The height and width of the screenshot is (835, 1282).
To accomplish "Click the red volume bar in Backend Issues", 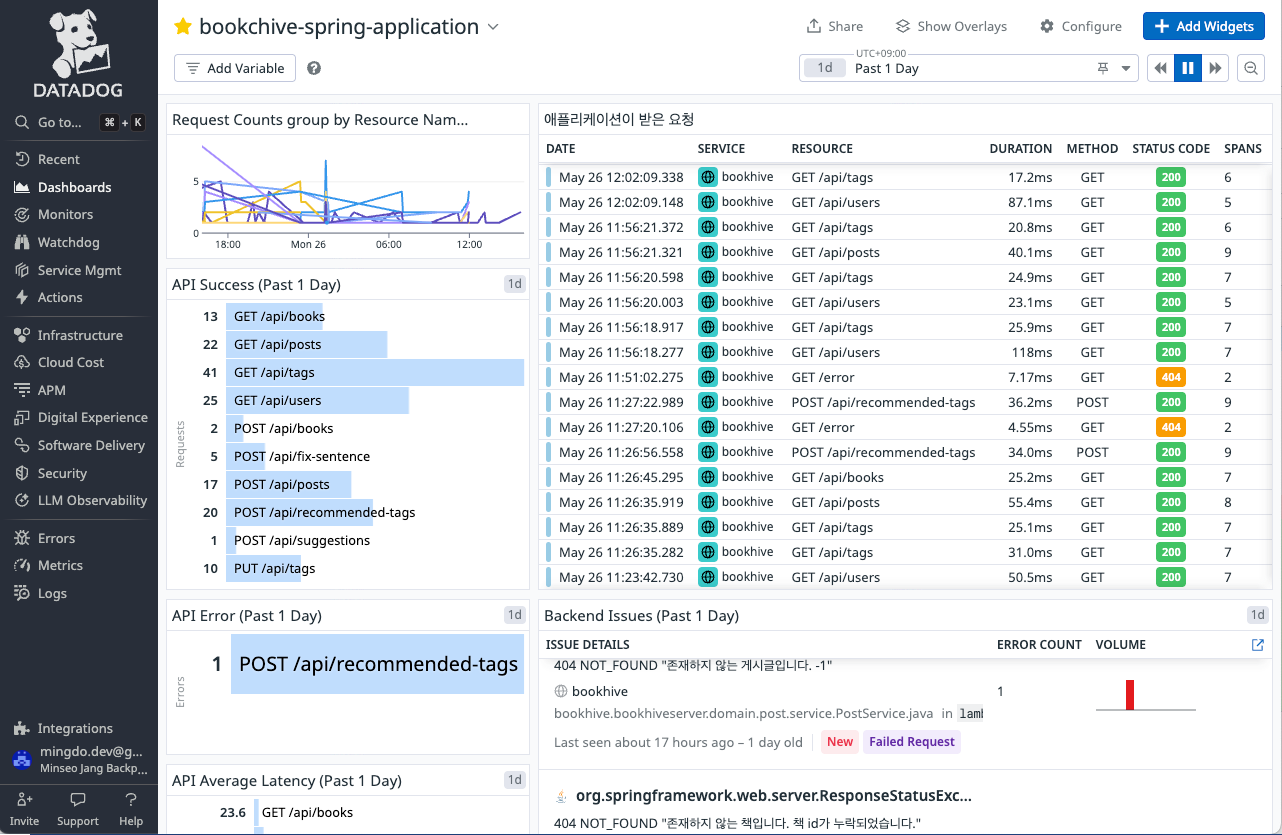I will 1131,694.
